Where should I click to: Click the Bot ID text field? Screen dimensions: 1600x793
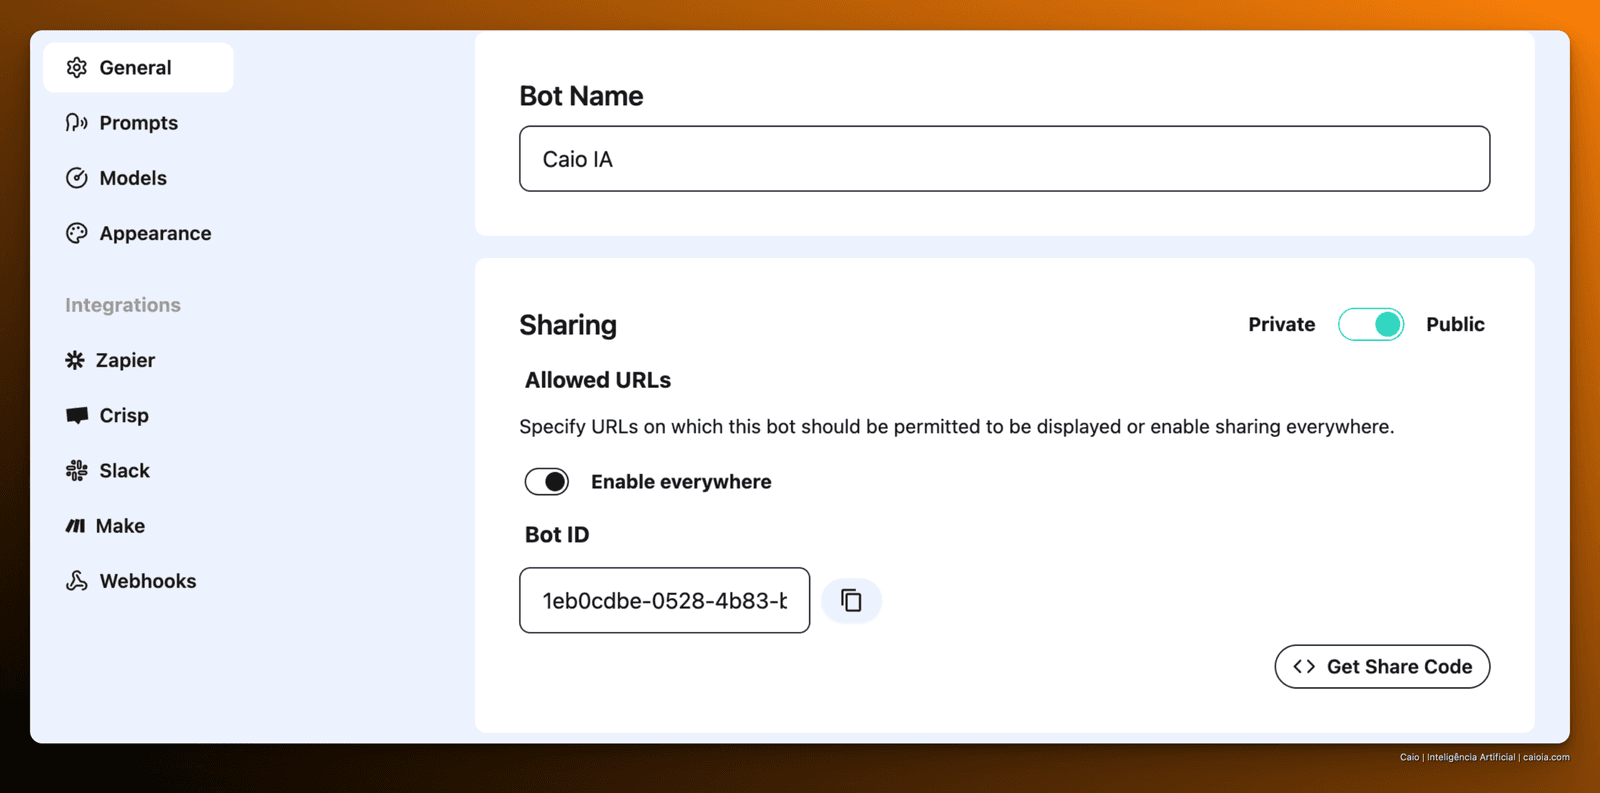[665, 600]
